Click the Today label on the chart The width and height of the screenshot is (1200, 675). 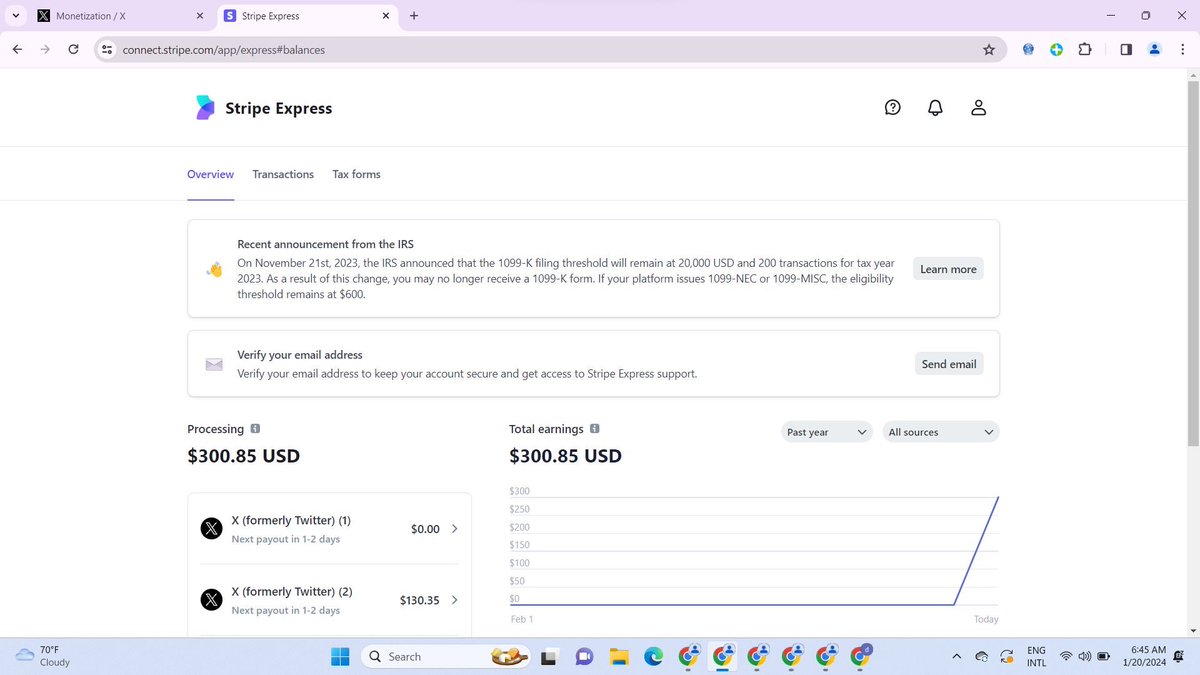(986, 619)
